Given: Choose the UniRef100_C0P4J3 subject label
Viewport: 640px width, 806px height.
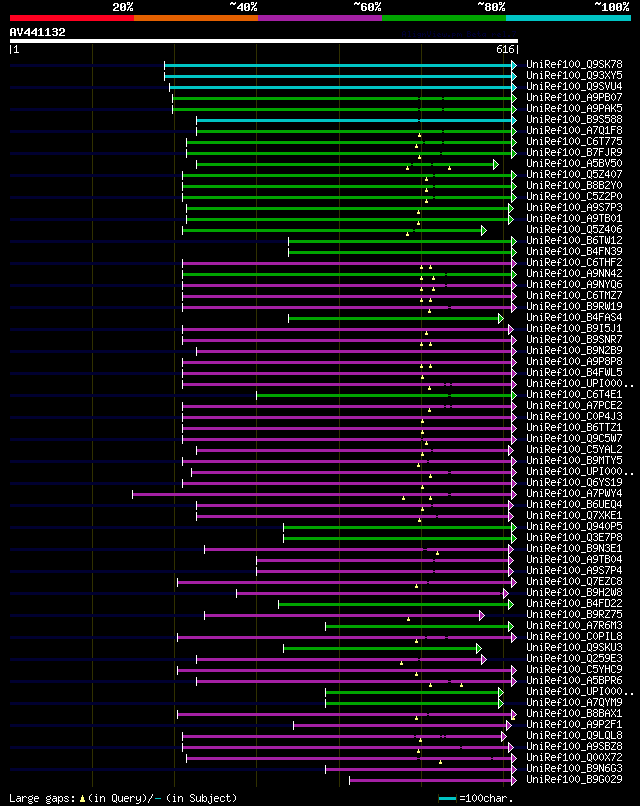Looking at the screenshot, I should click(574, 416).
